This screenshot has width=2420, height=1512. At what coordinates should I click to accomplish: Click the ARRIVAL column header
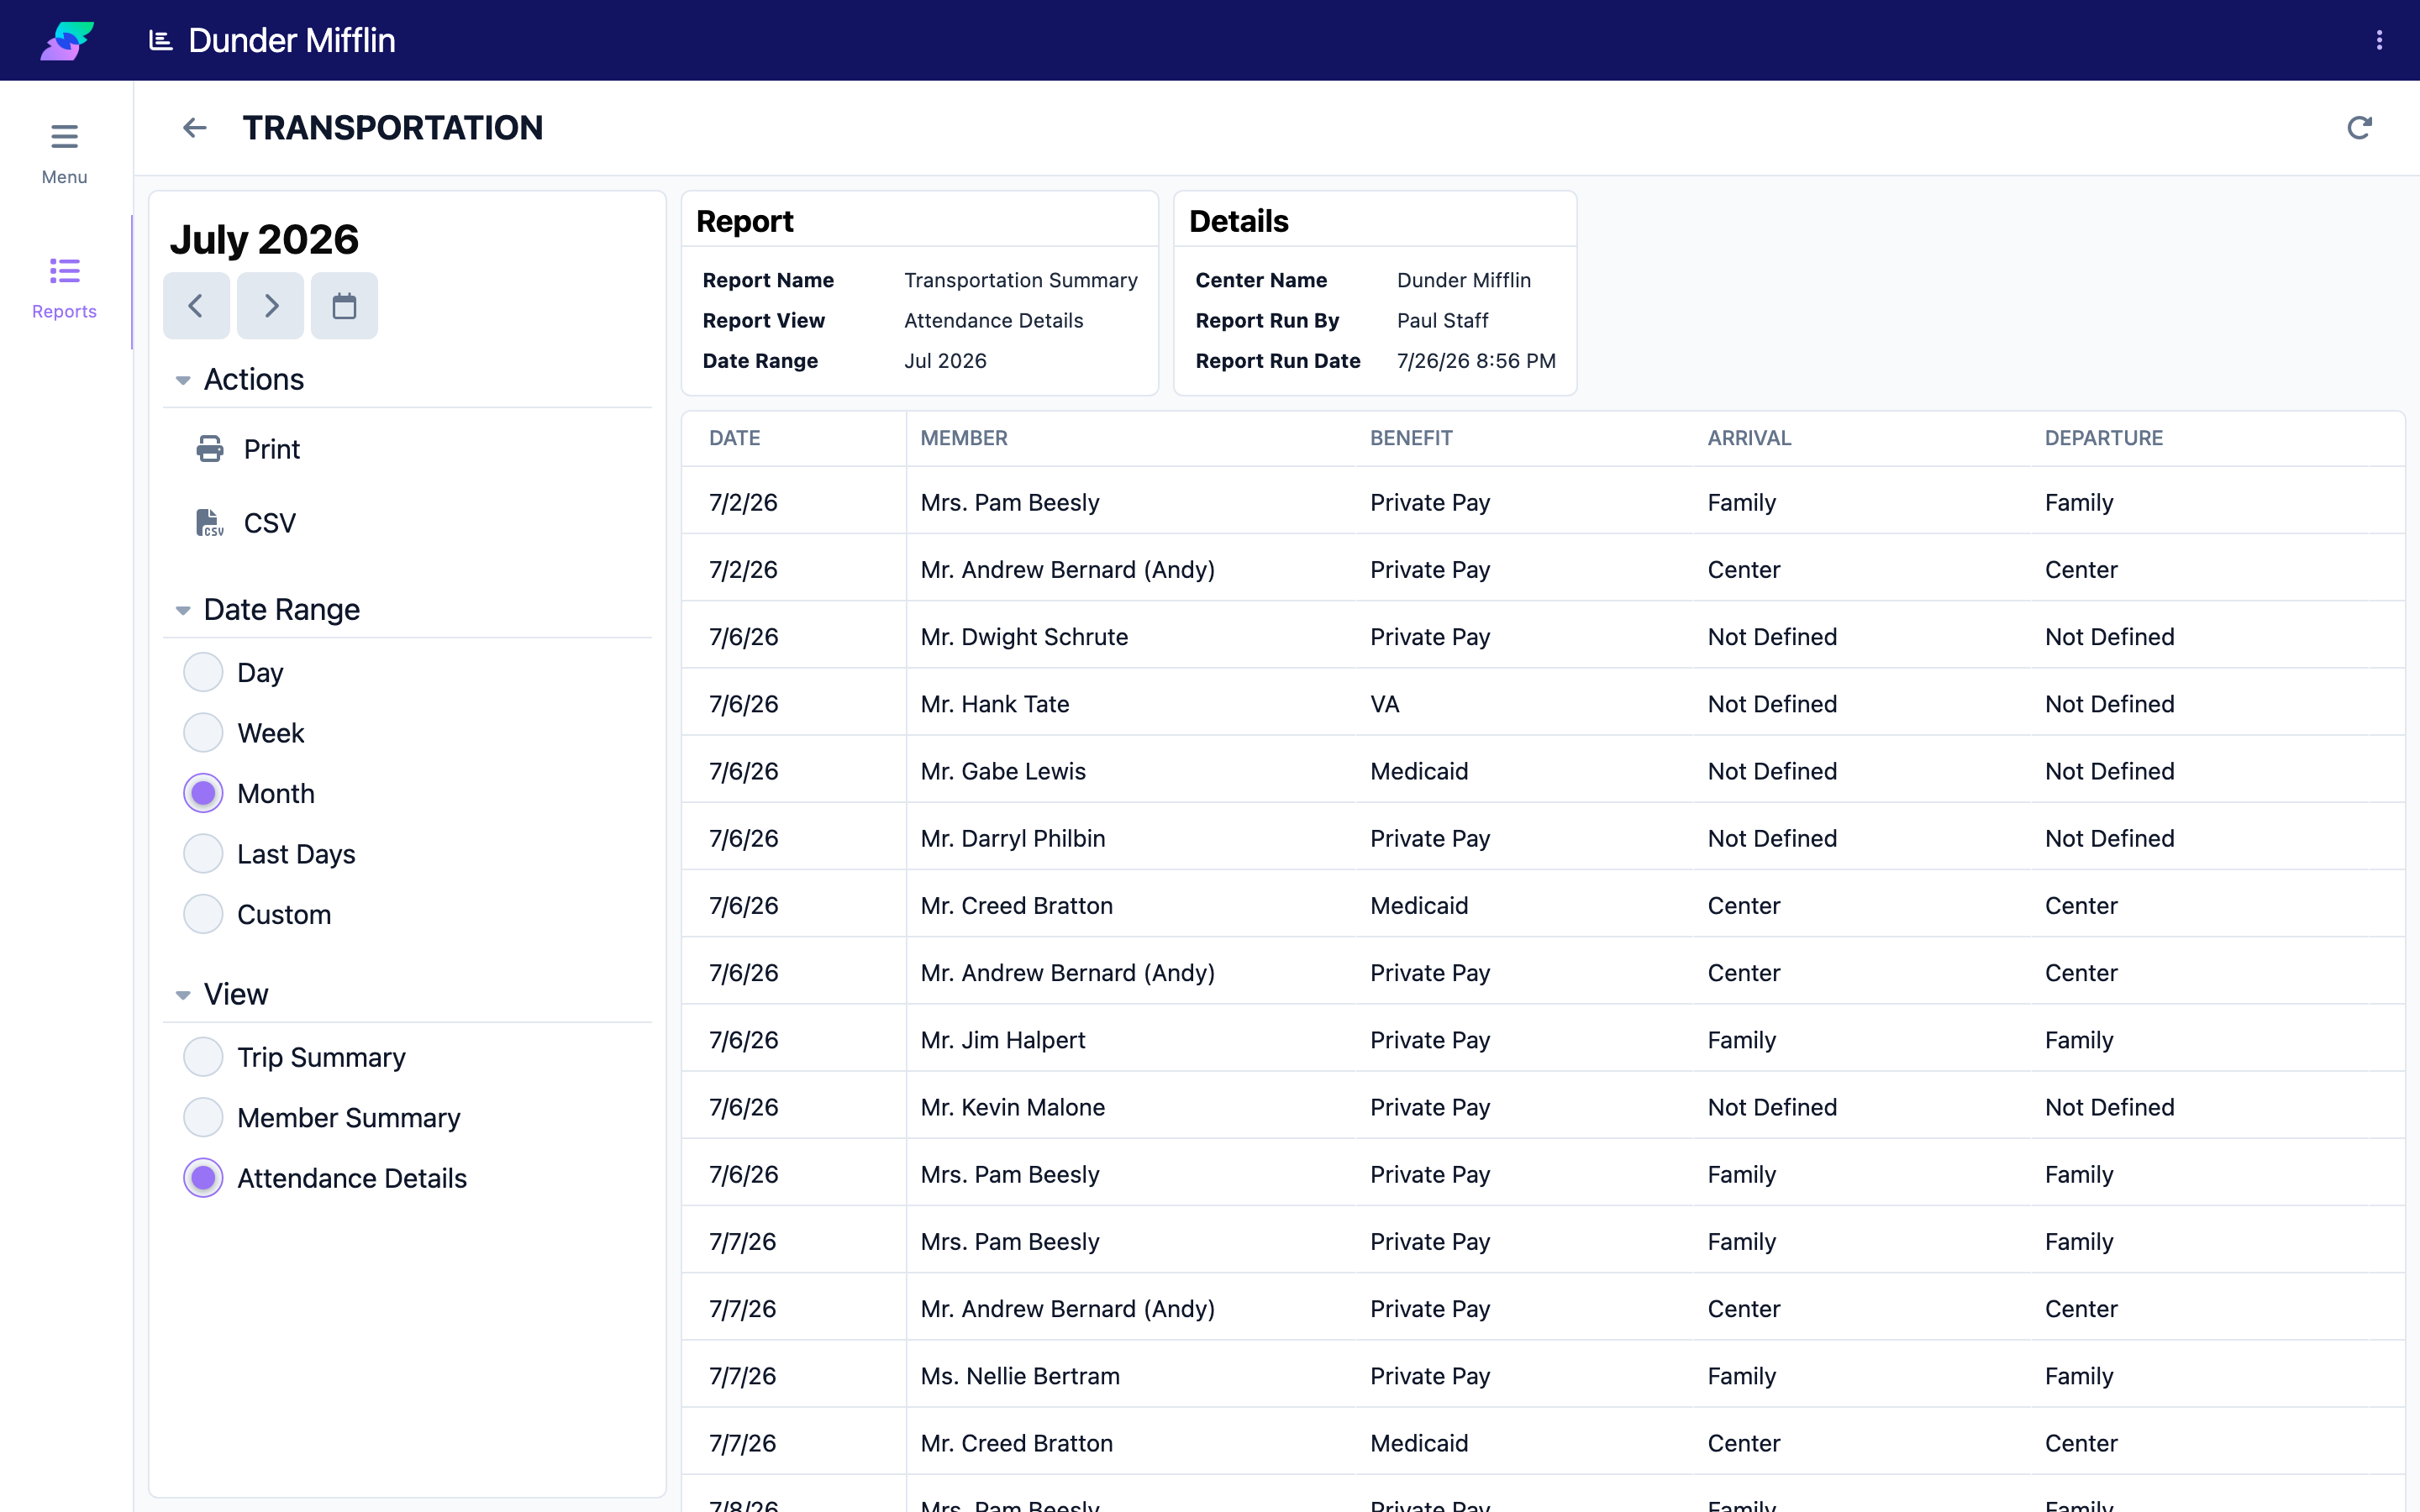(x=1749, y=438)
